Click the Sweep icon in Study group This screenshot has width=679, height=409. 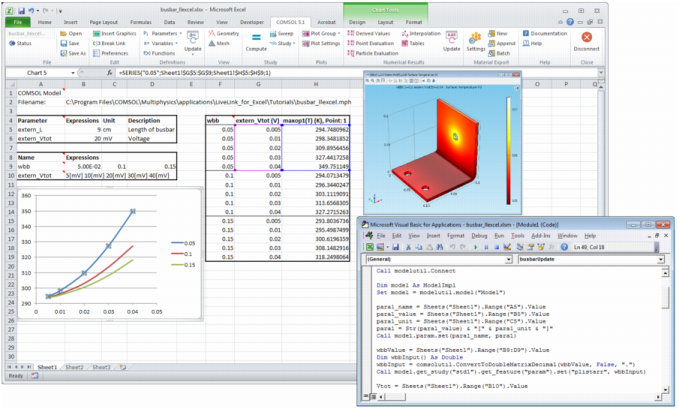[273, 33]
